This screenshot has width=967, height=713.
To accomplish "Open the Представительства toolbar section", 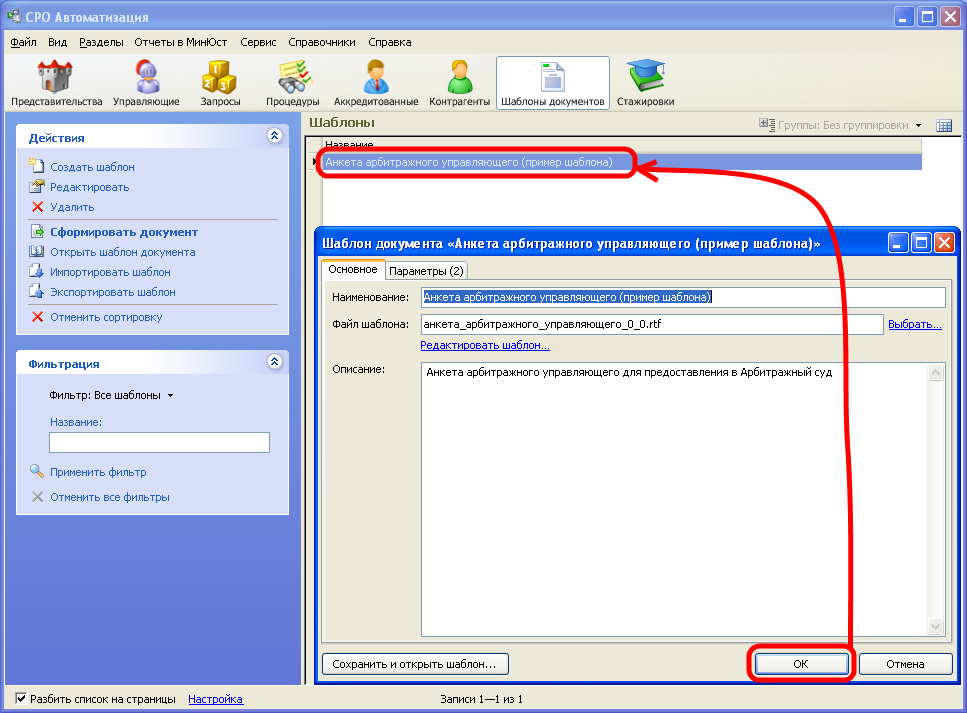I will point(56,84).
